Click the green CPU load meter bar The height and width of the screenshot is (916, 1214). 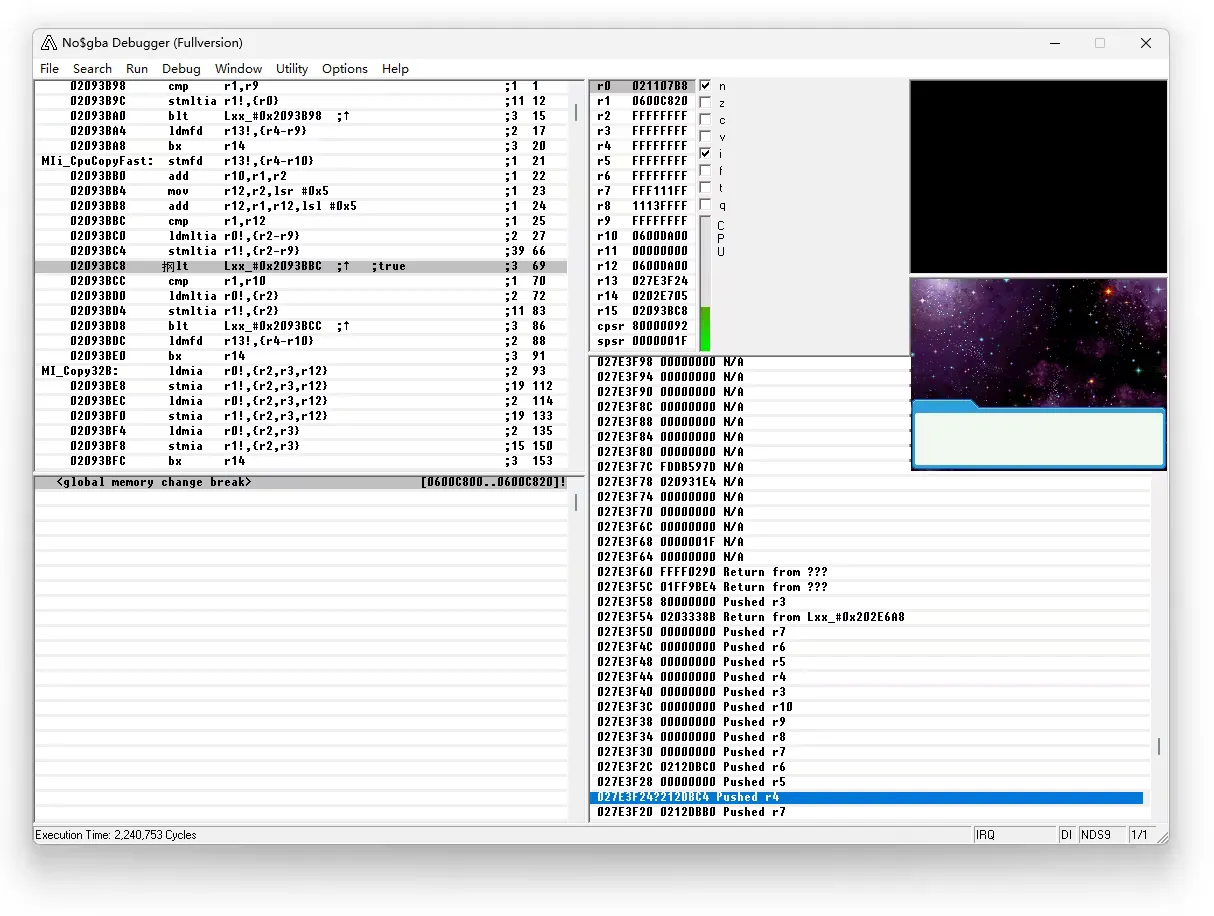[x=704, y=329]
